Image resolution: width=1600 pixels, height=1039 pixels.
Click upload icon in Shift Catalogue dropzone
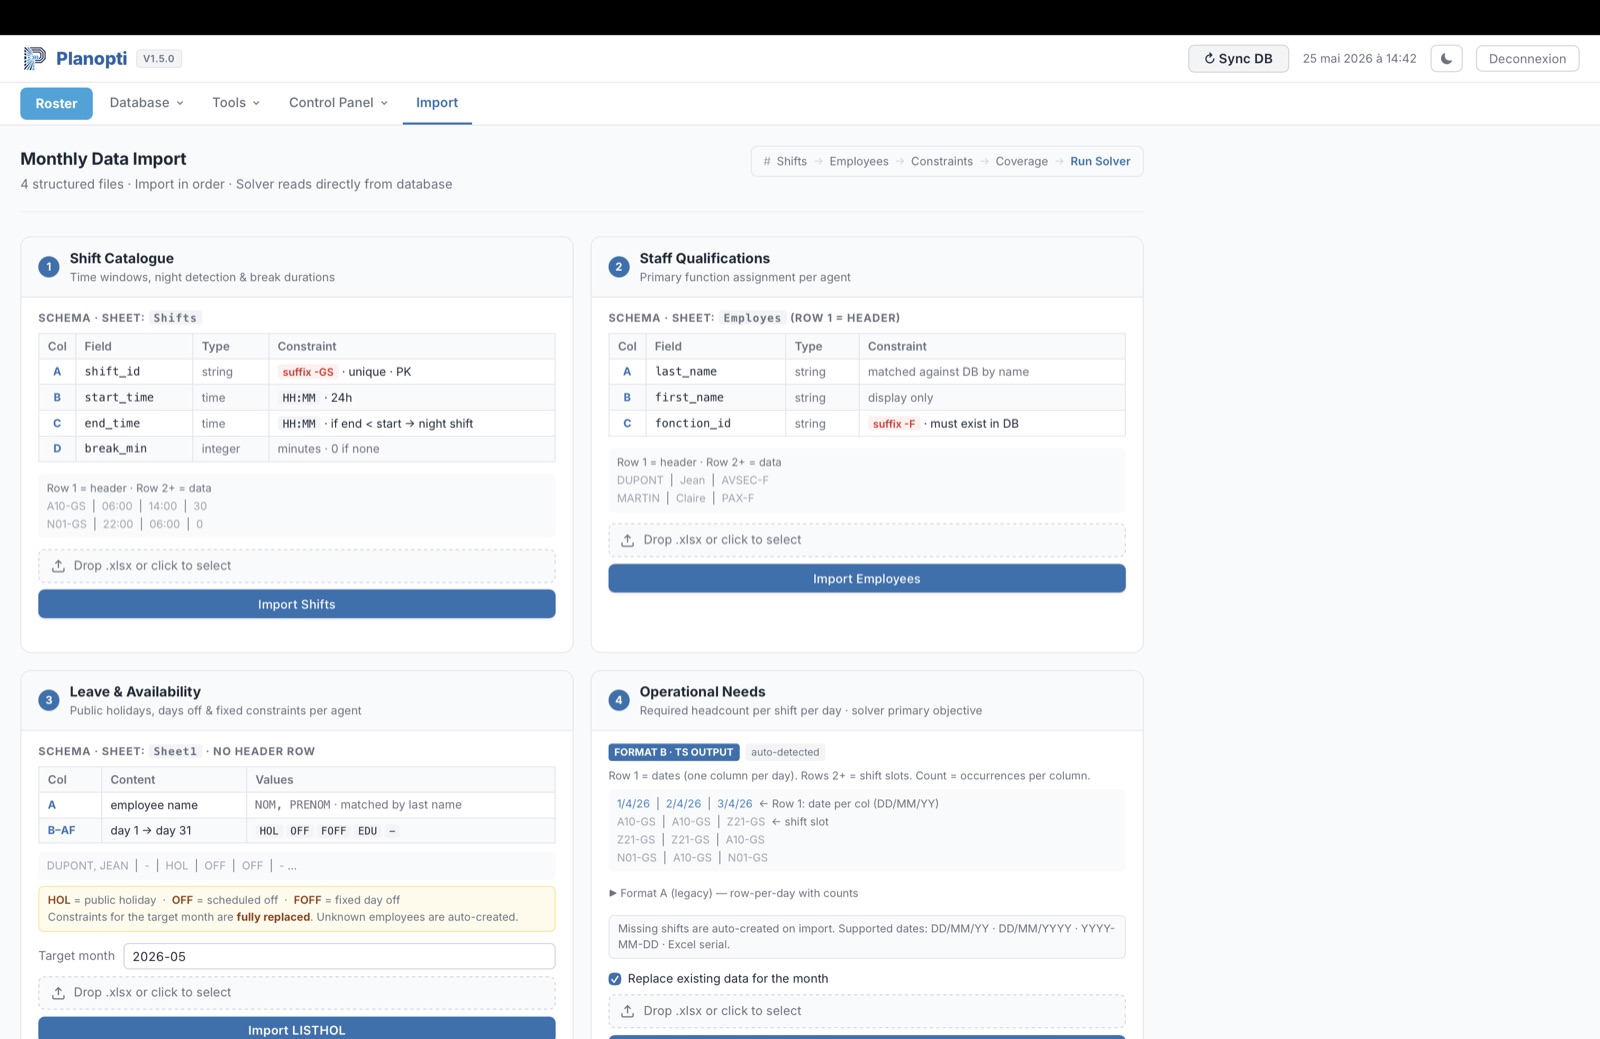click(59, 566)
